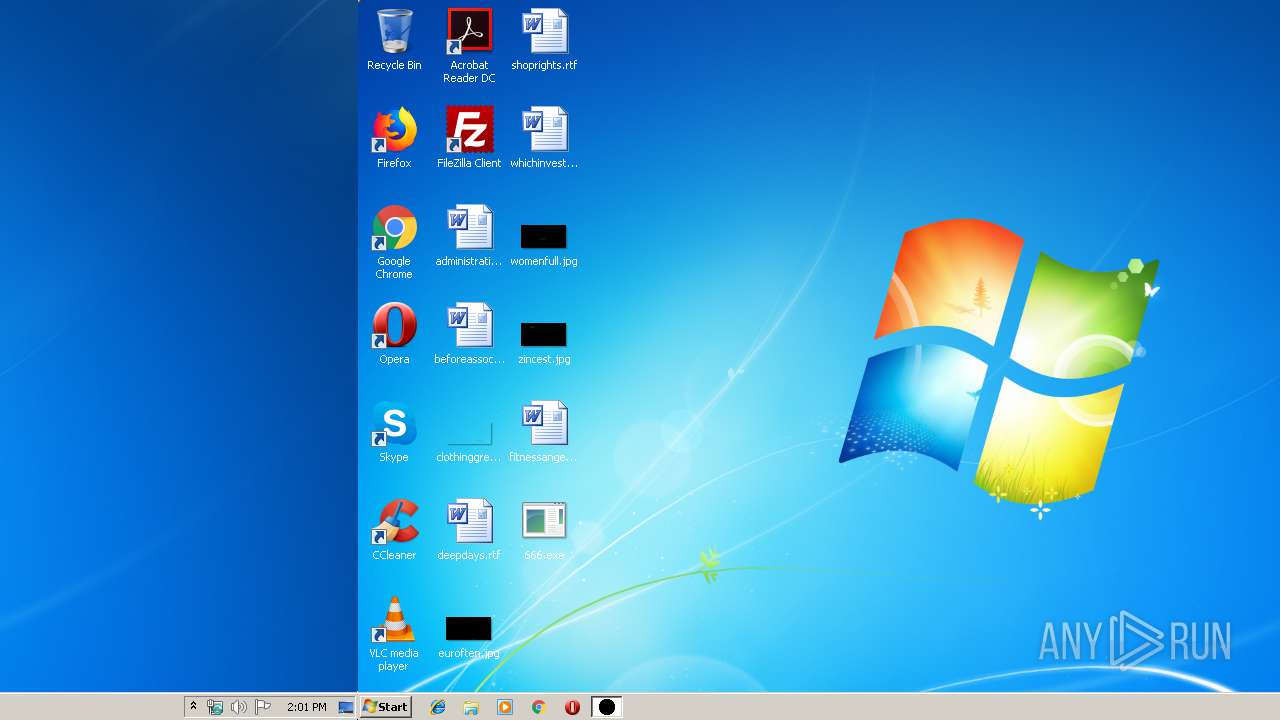Open Google Chrome desktop shortcut

tap(394, 242)
